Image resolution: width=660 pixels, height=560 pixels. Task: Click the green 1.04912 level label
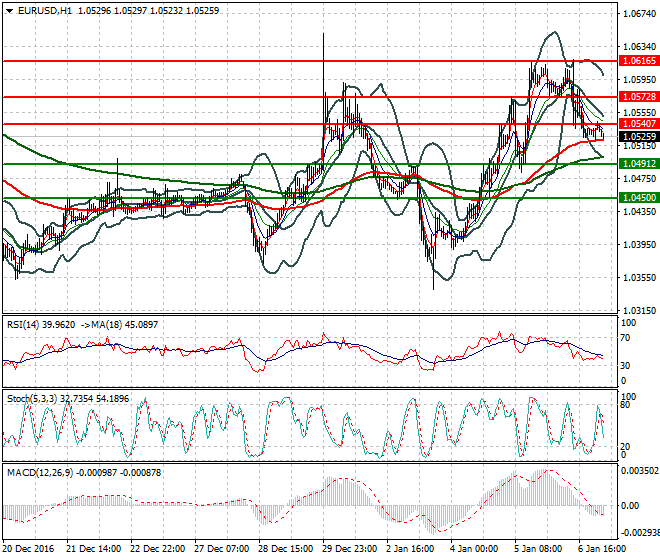pos(639,164)
